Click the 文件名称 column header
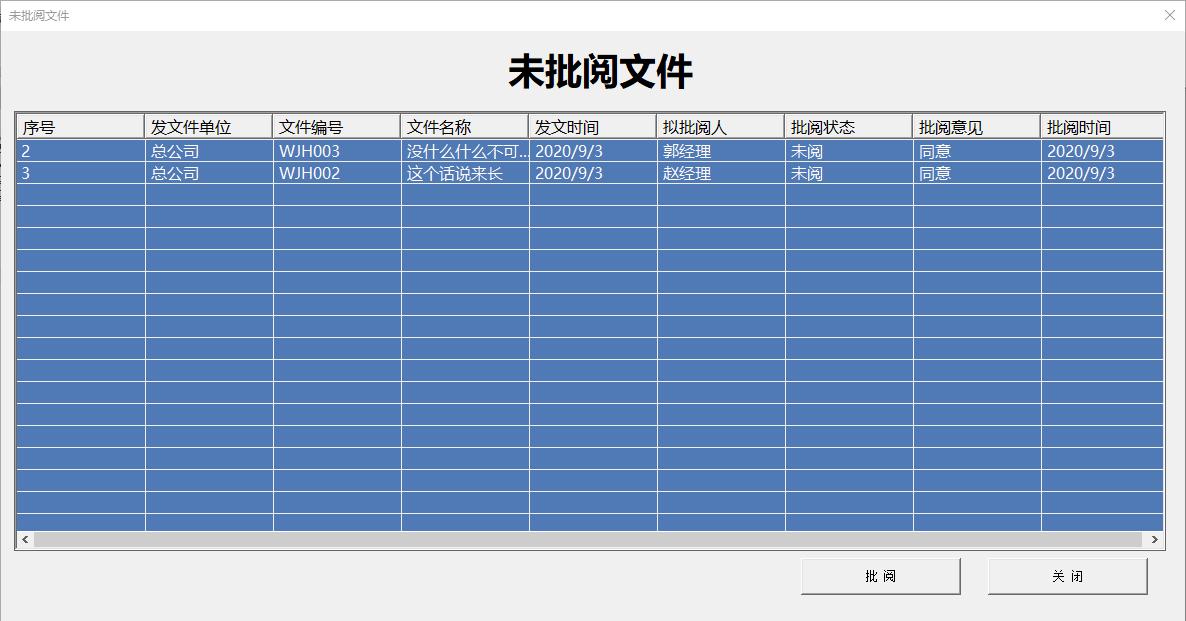This screenshot has width=1186, height=621. tap(464, 125)
